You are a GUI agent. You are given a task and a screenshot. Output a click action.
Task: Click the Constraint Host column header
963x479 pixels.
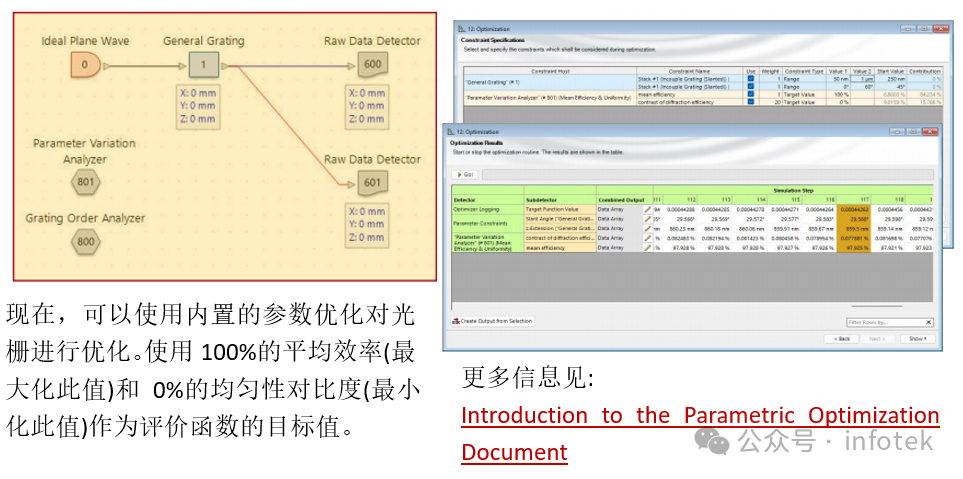click(x=550, y=71)
